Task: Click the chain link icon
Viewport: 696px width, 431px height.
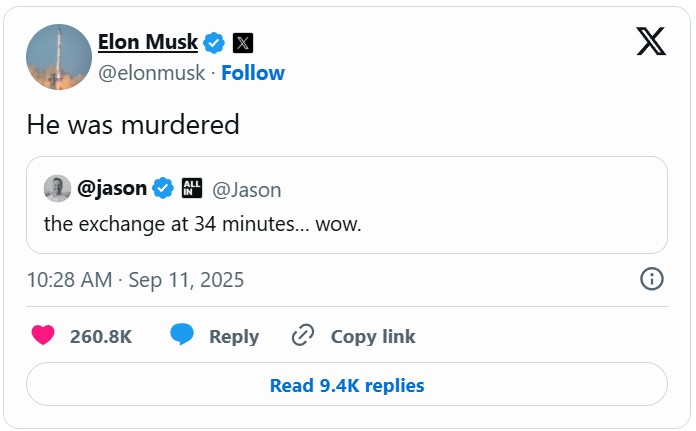Action: [x=303, y=336]
